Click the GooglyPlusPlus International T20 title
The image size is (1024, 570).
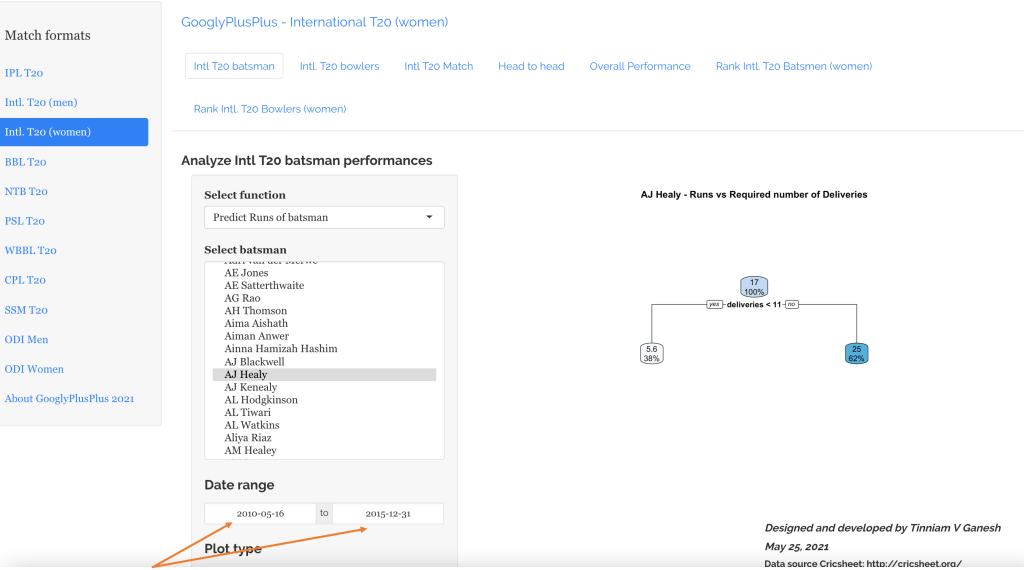[x=314, y=22]
